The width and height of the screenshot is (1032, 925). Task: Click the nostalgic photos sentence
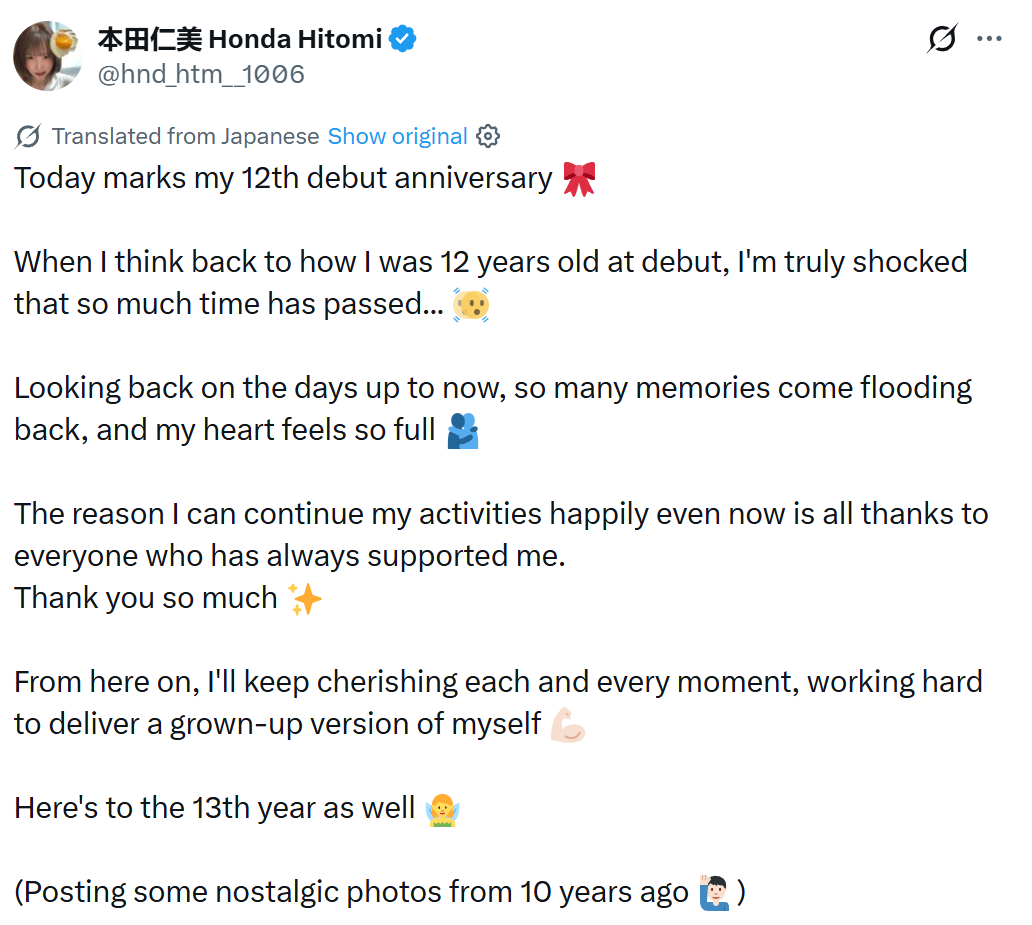[x=380, y=893]
